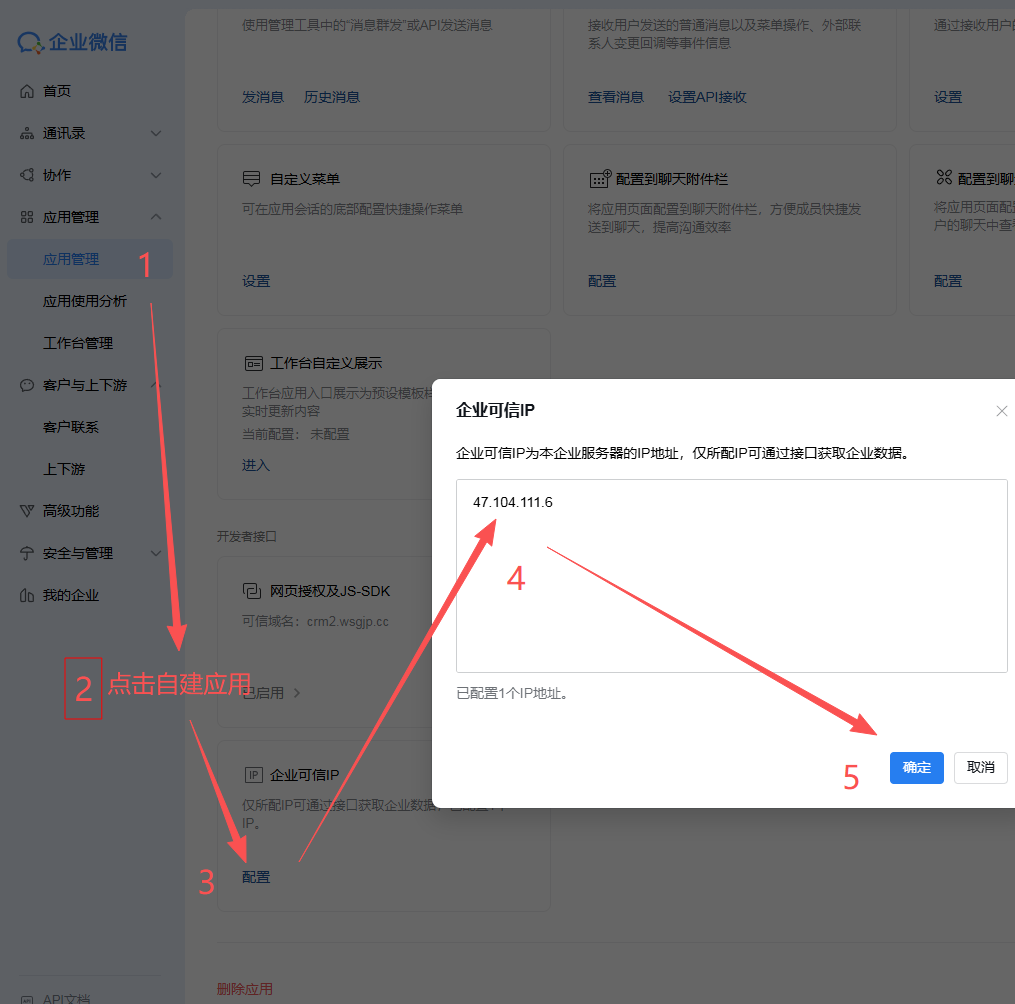Click the 高级功能 icon in sidebar
Screen dimensions: 1015x1004
point(27,511)
